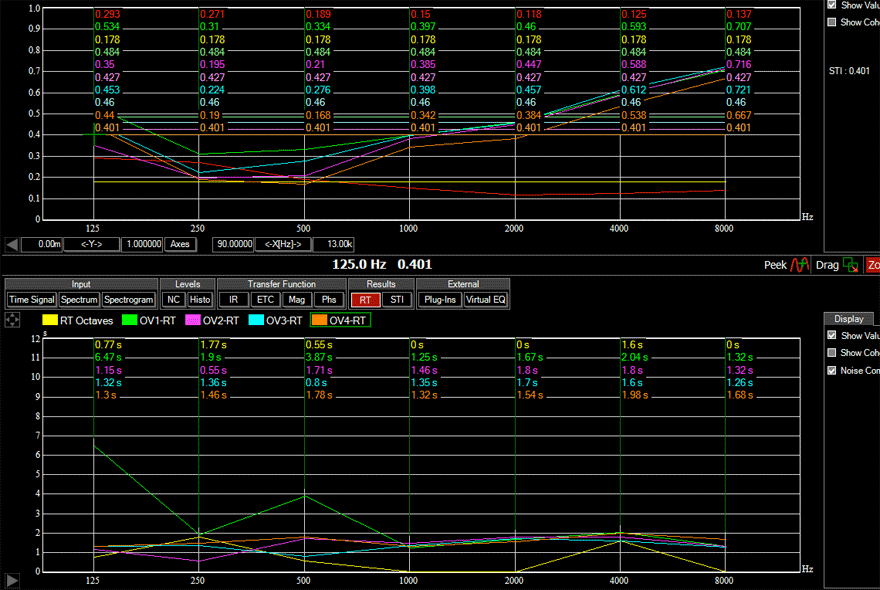880x590 pixels.
Task: Click the Axes button
Action: (x=180, y=244)
